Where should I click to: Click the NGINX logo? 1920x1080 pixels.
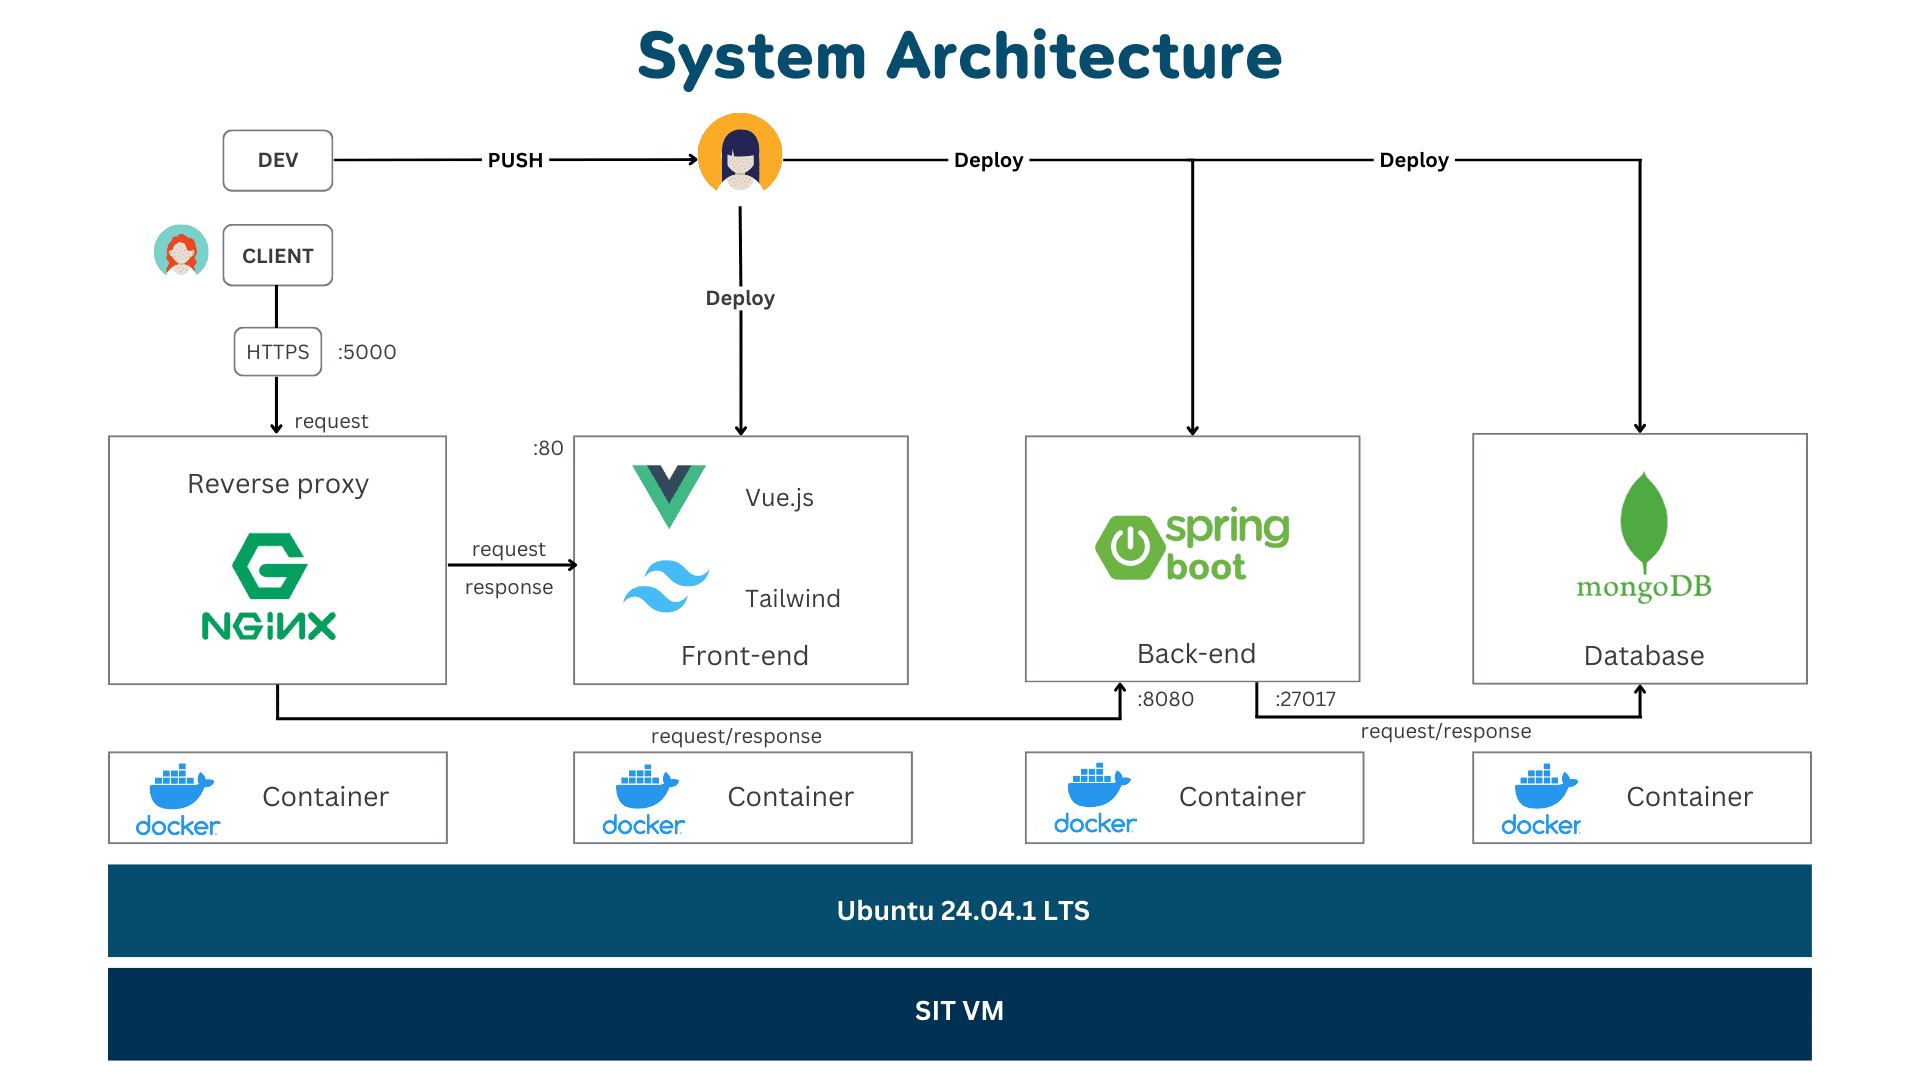(x=269, y=587)
